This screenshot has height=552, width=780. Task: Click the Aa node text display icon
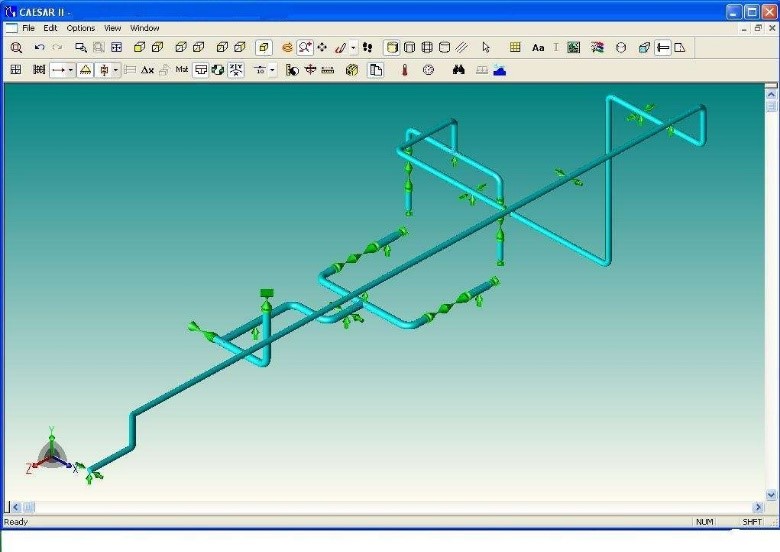click(x=538, y=47)
